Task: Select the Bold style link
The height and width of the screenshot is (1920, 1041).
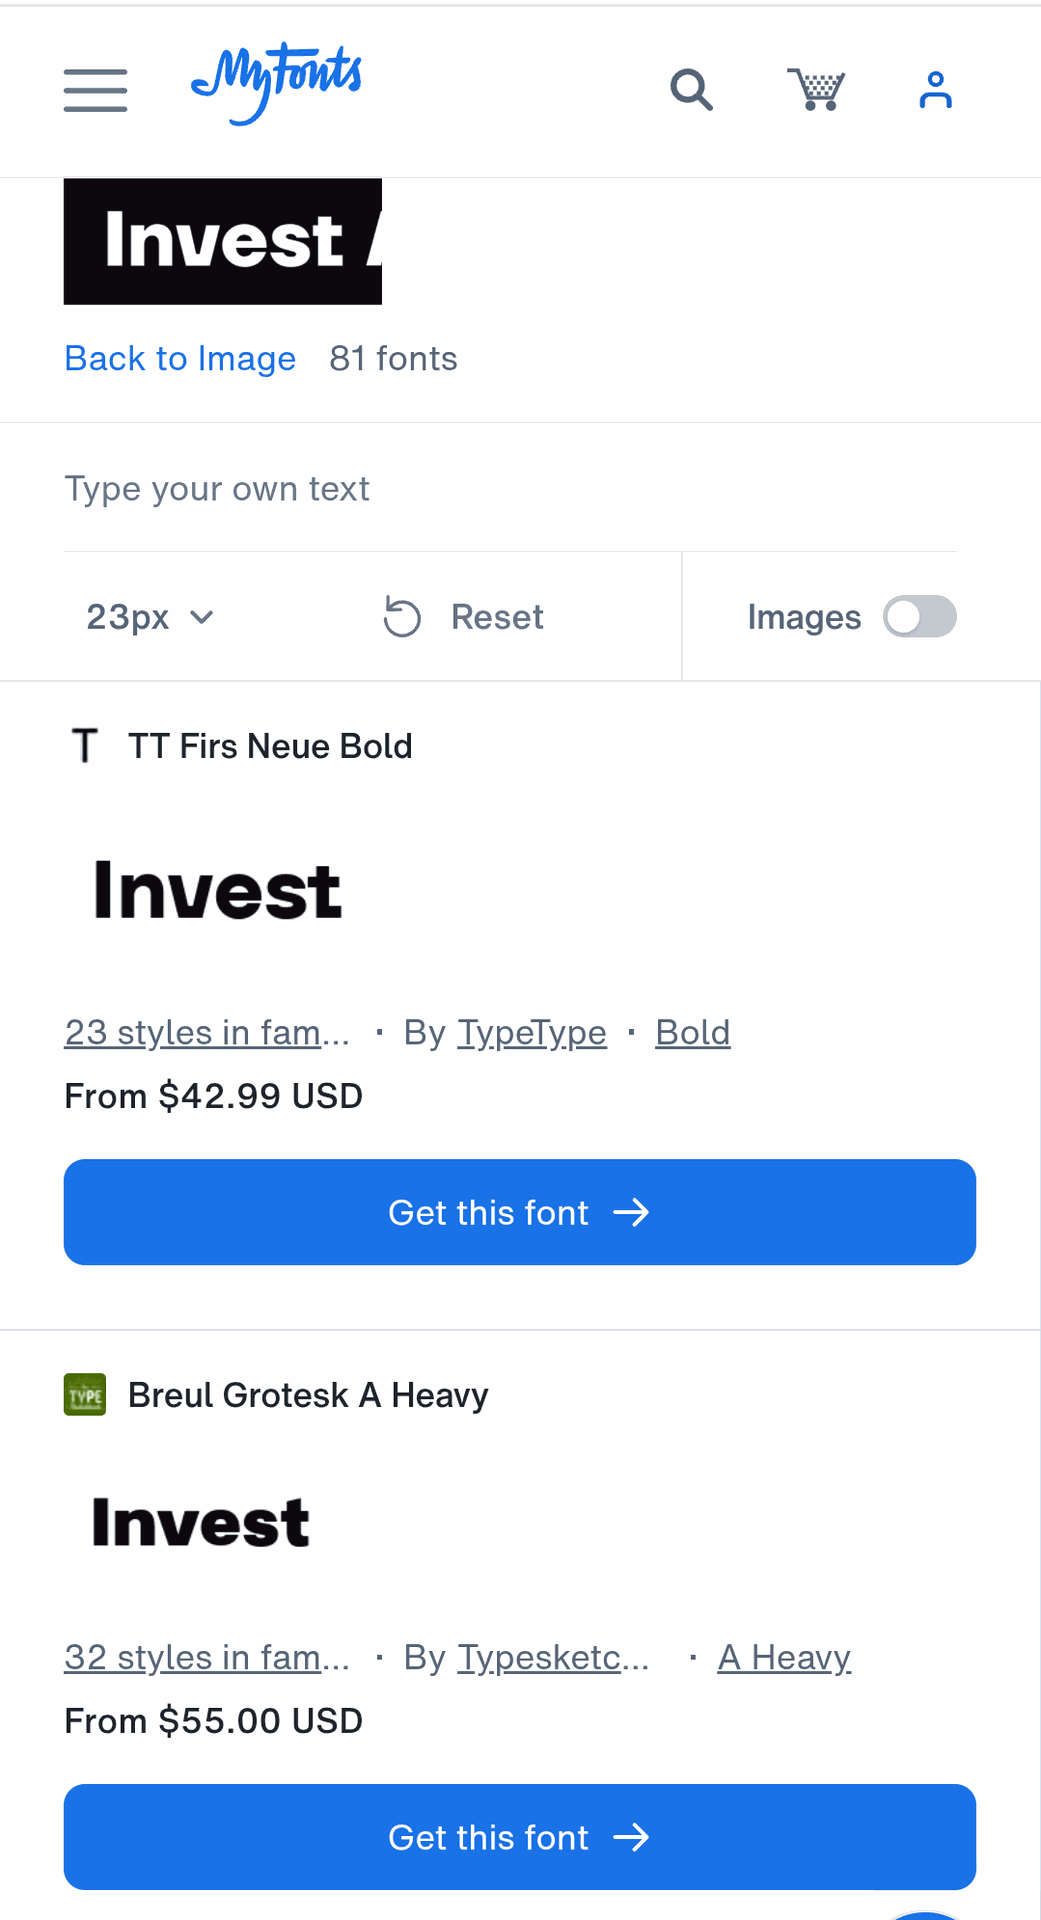Action: click(693, 1033)
